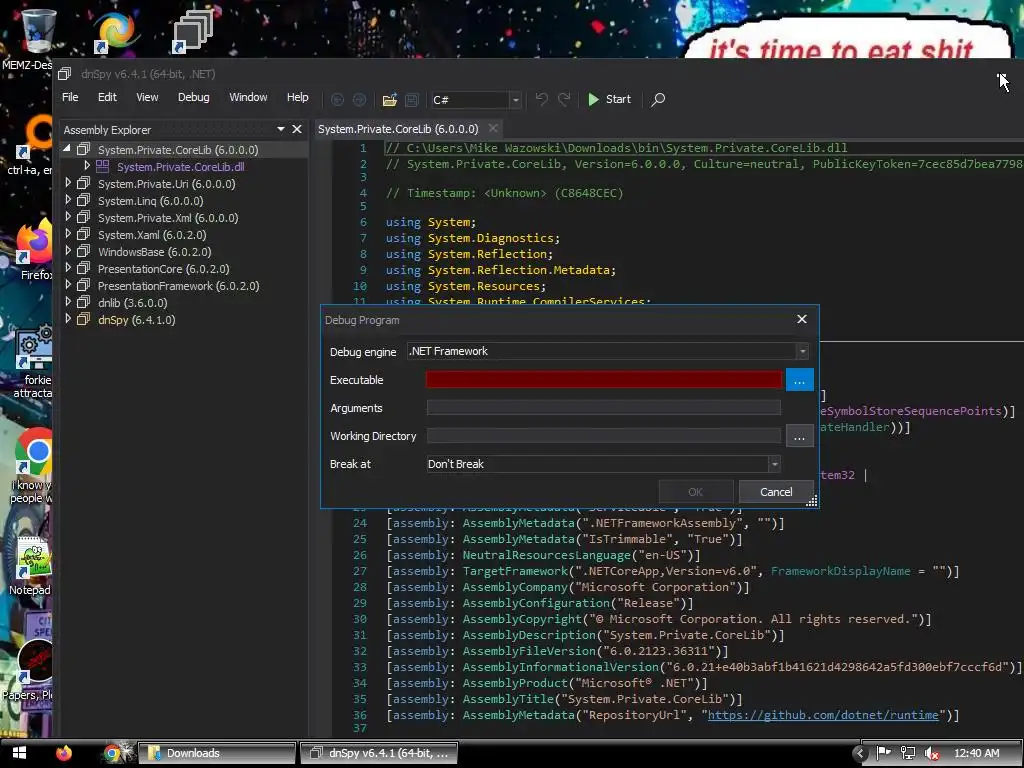Select System.Private.CoreLib.dll module in tree
The image size is (1024, 768).
(181, 167)
